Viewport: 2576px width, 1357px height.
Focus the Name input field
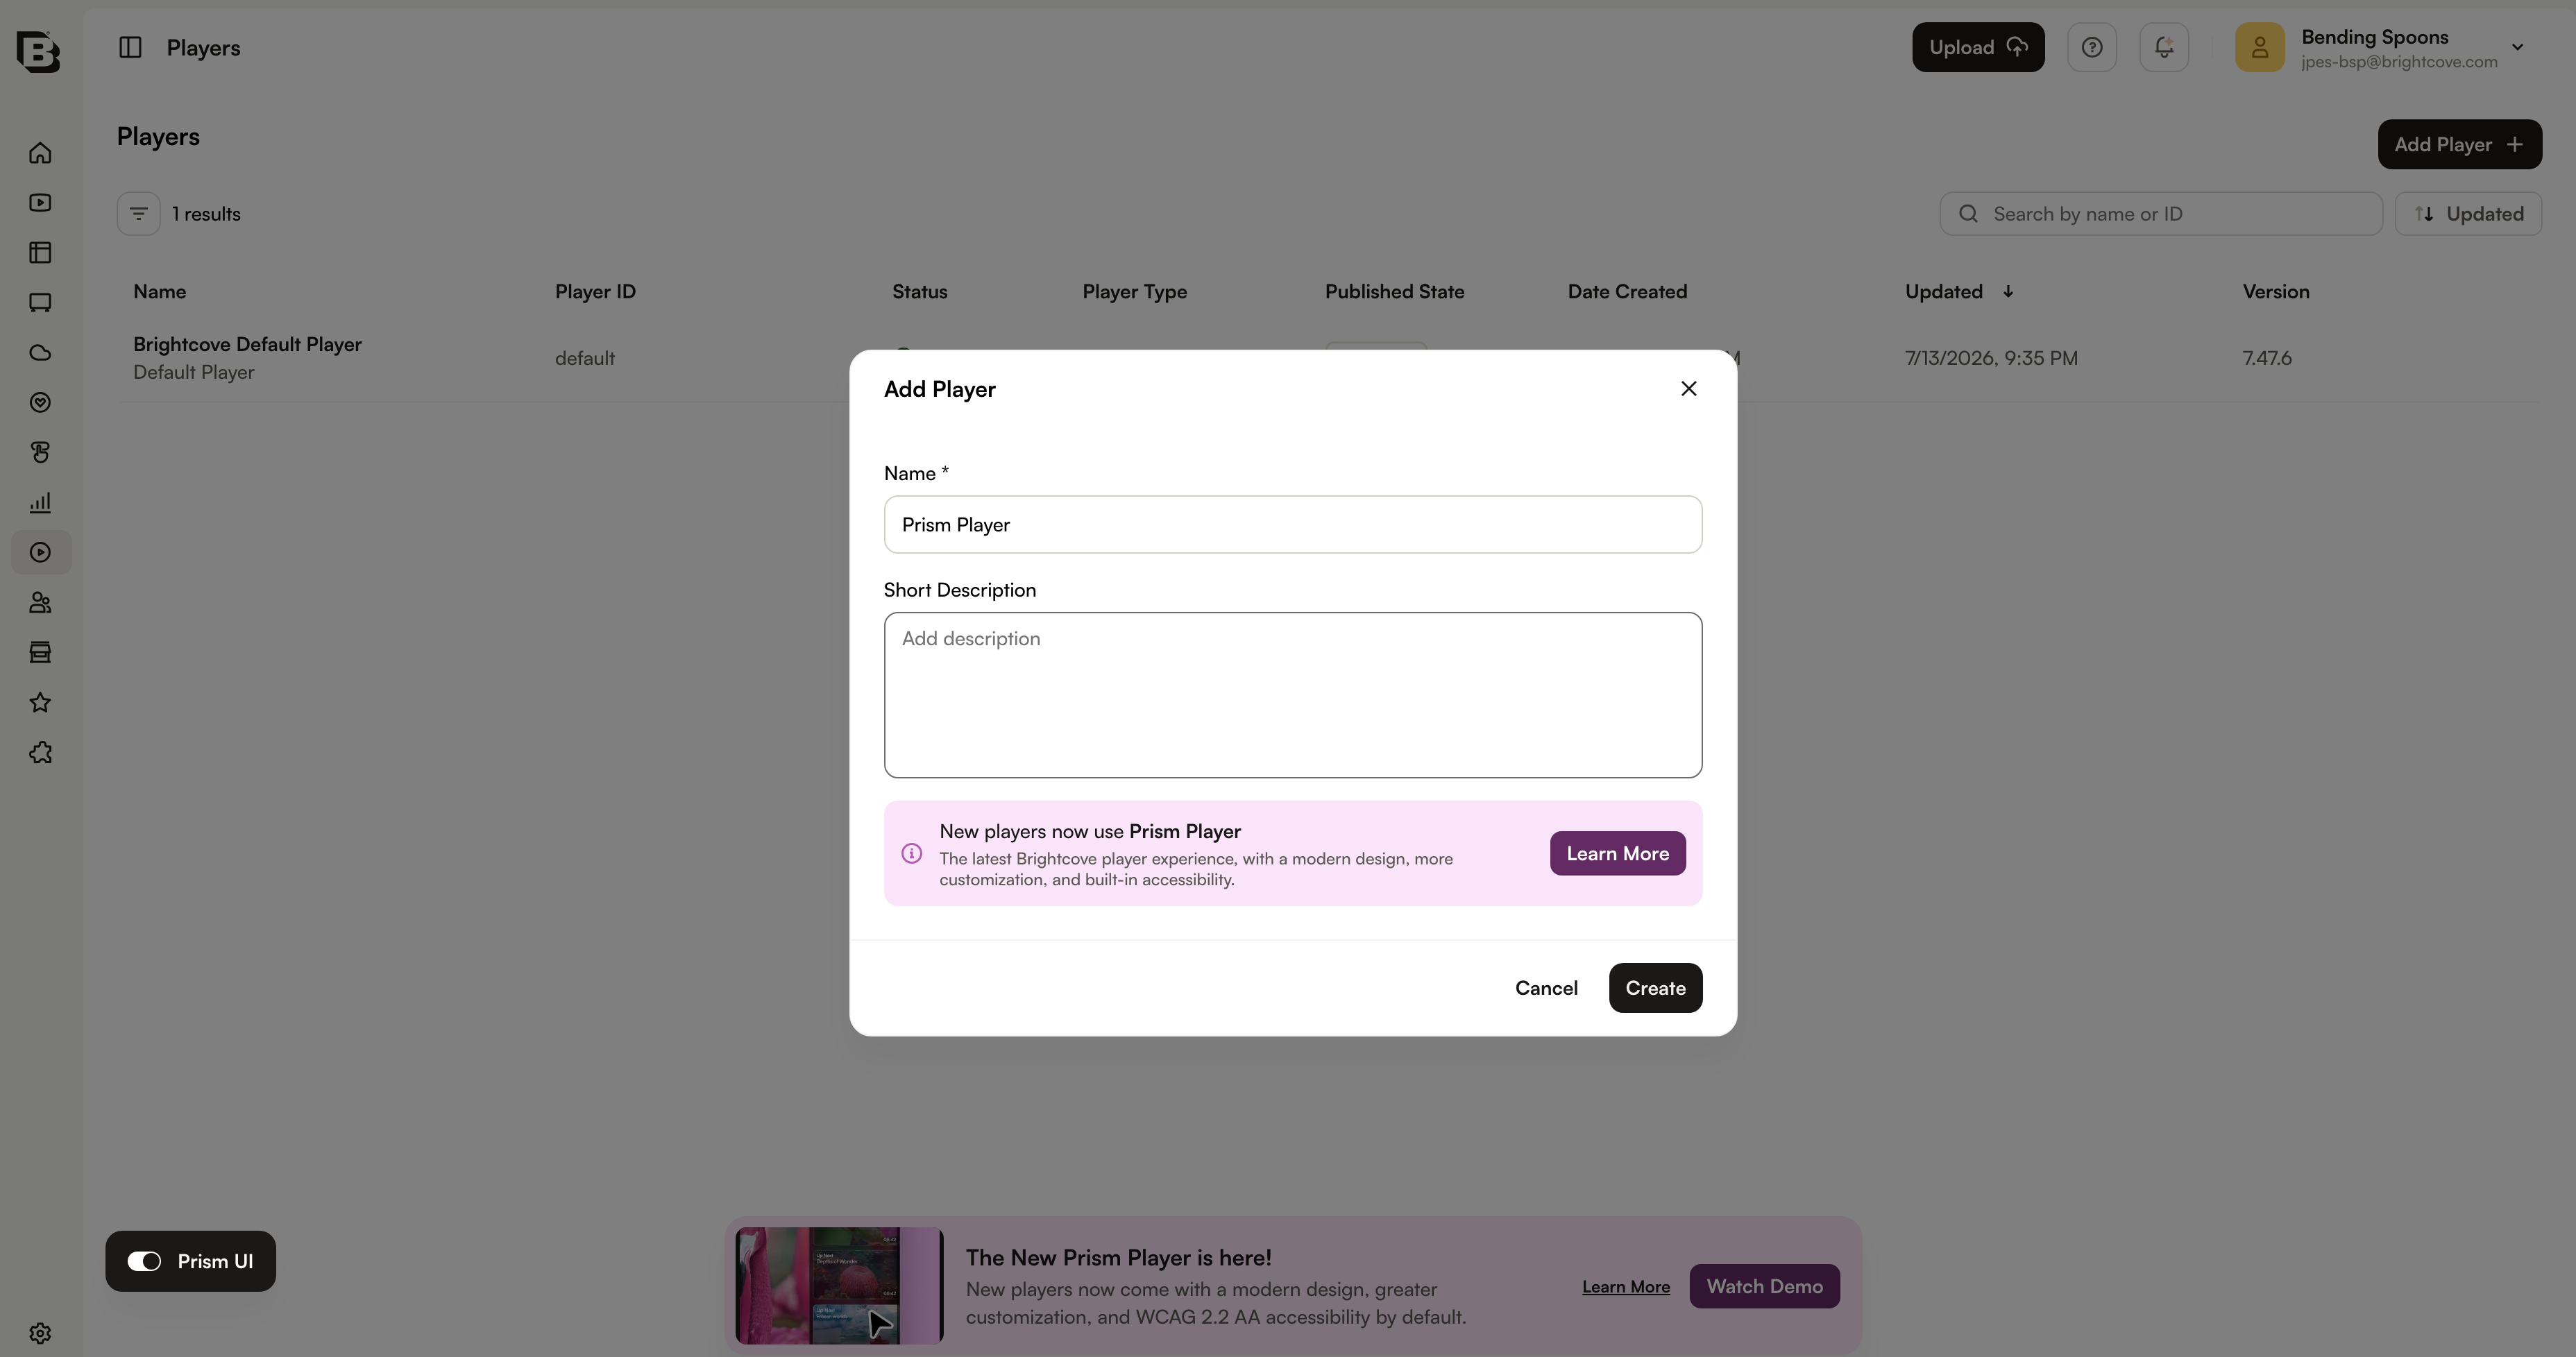point(1292,525)
